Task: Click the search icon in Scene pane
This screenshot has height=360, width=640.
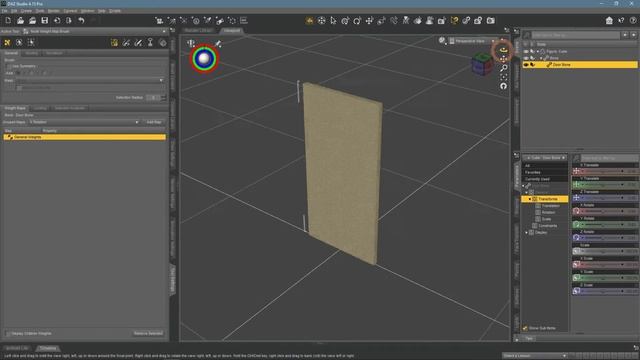Action: [527, 35]
